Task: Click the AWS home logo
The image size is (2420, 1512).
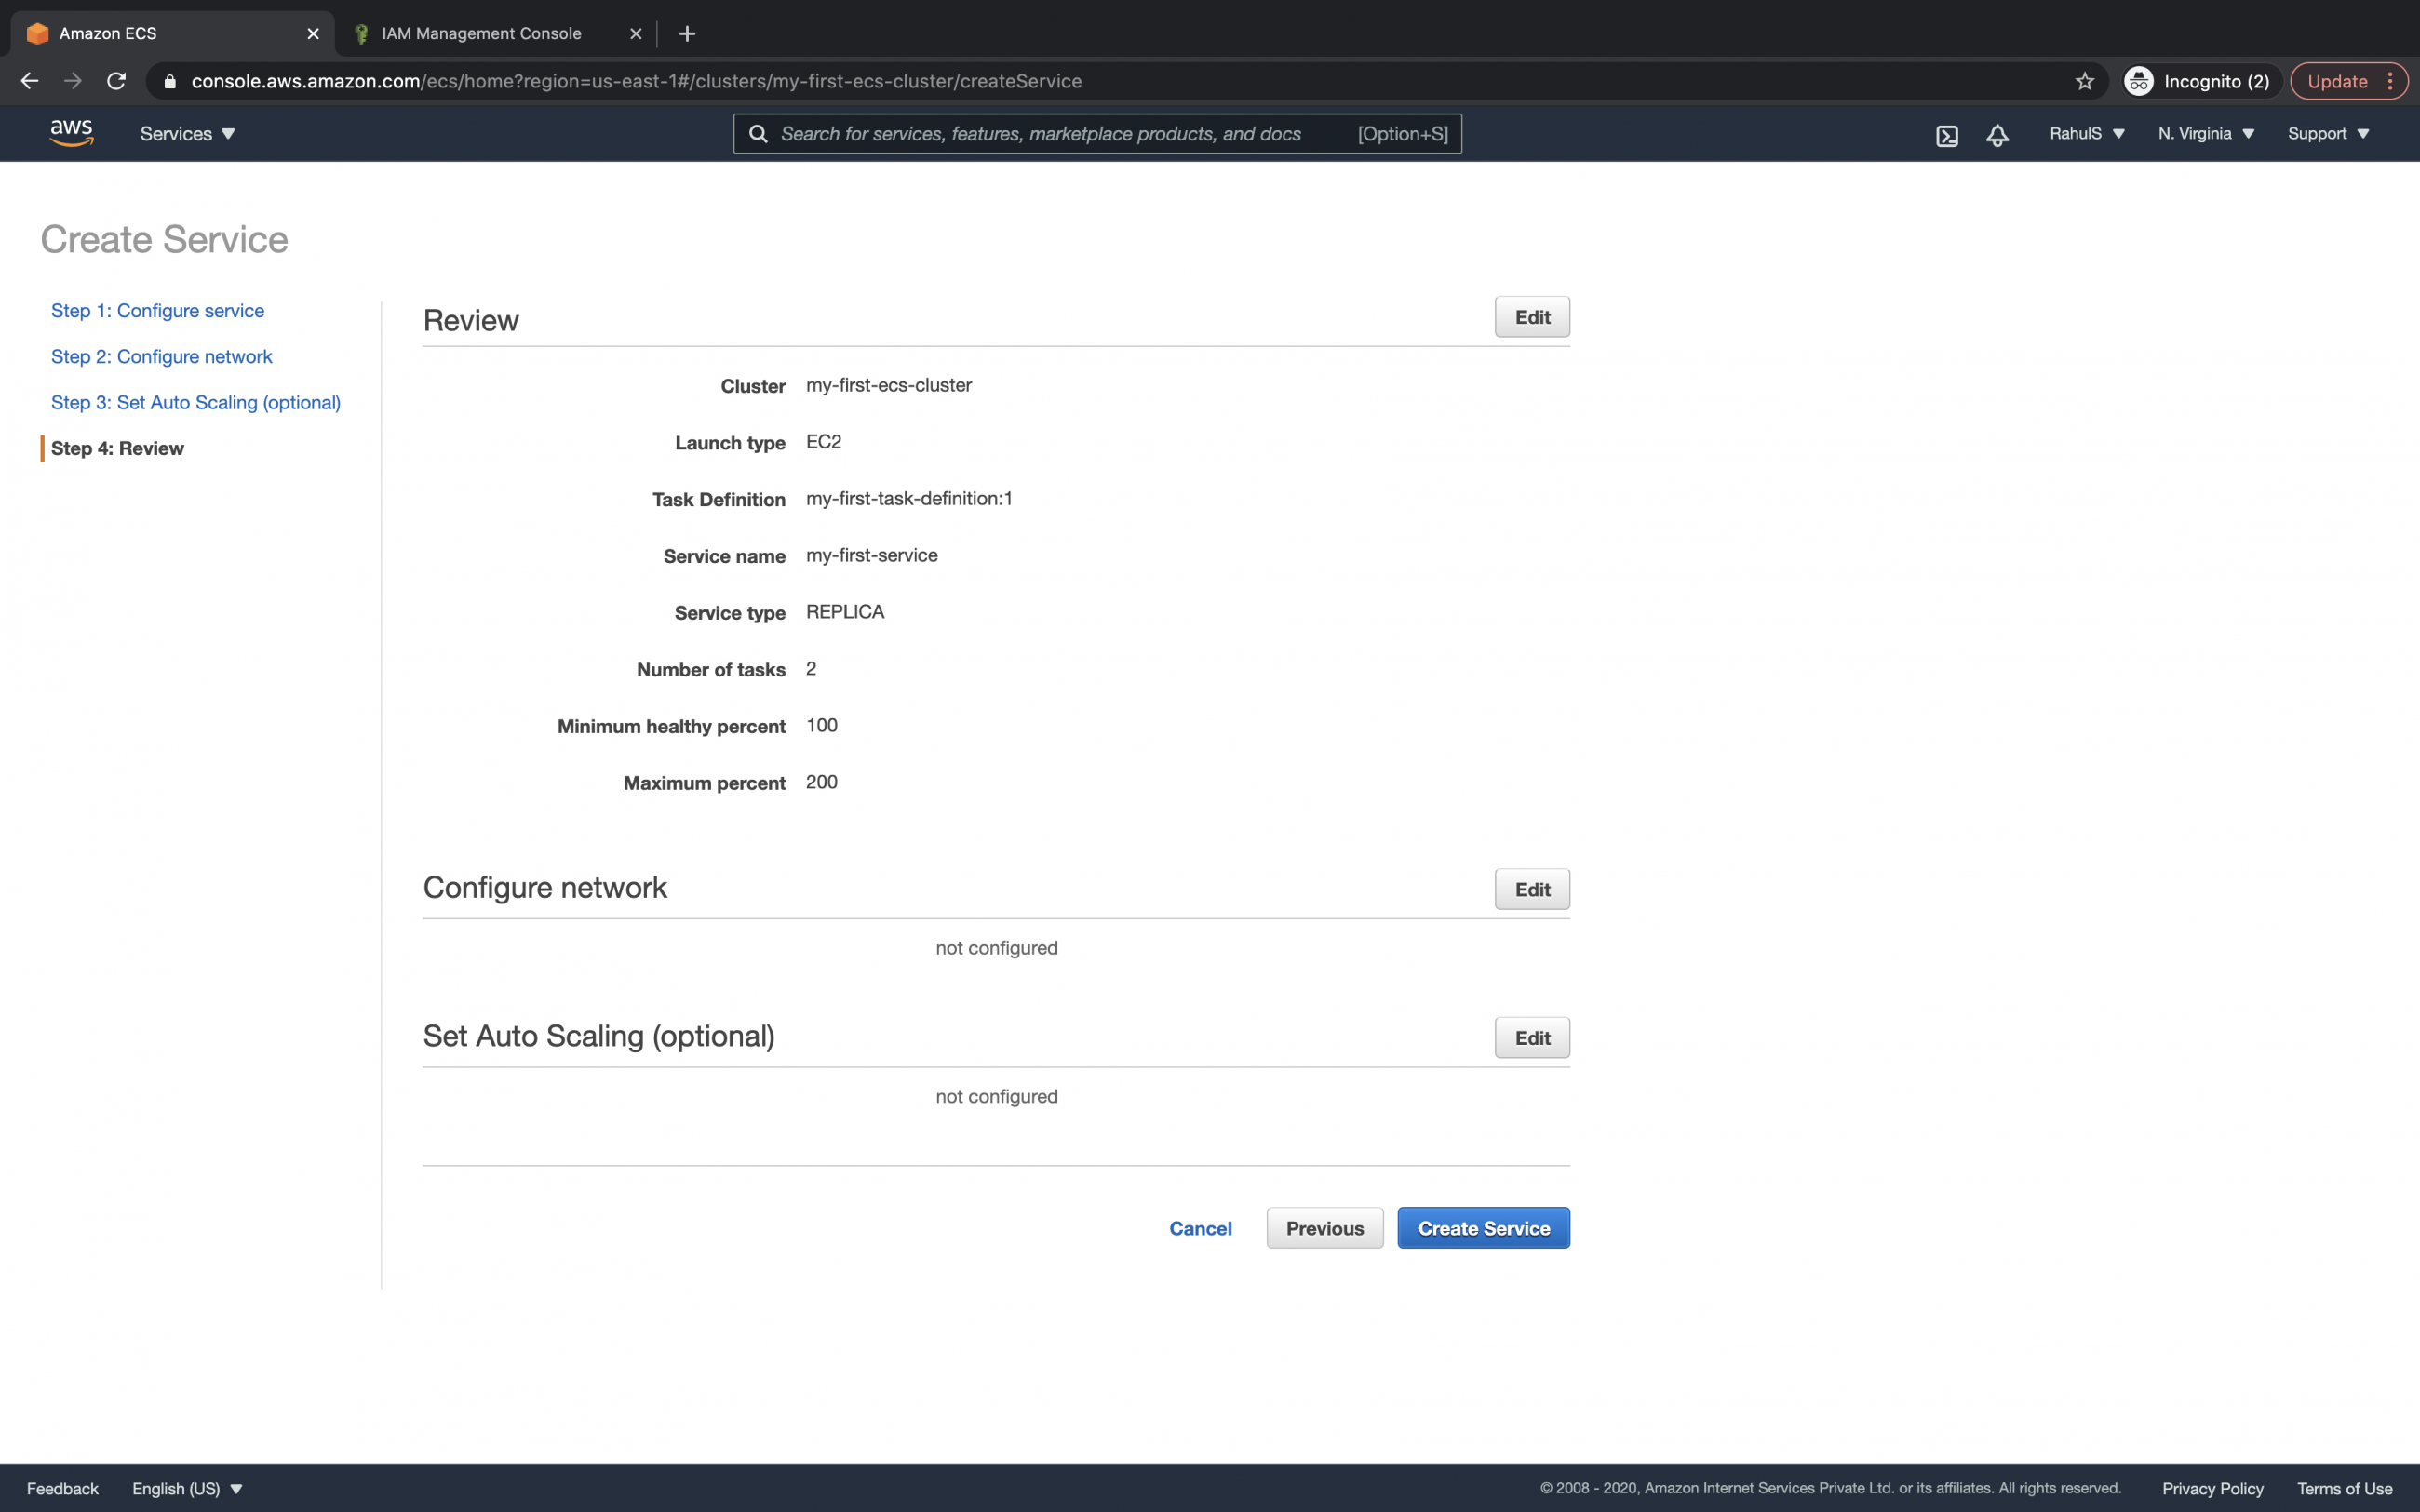Action: tap(70, 133)
